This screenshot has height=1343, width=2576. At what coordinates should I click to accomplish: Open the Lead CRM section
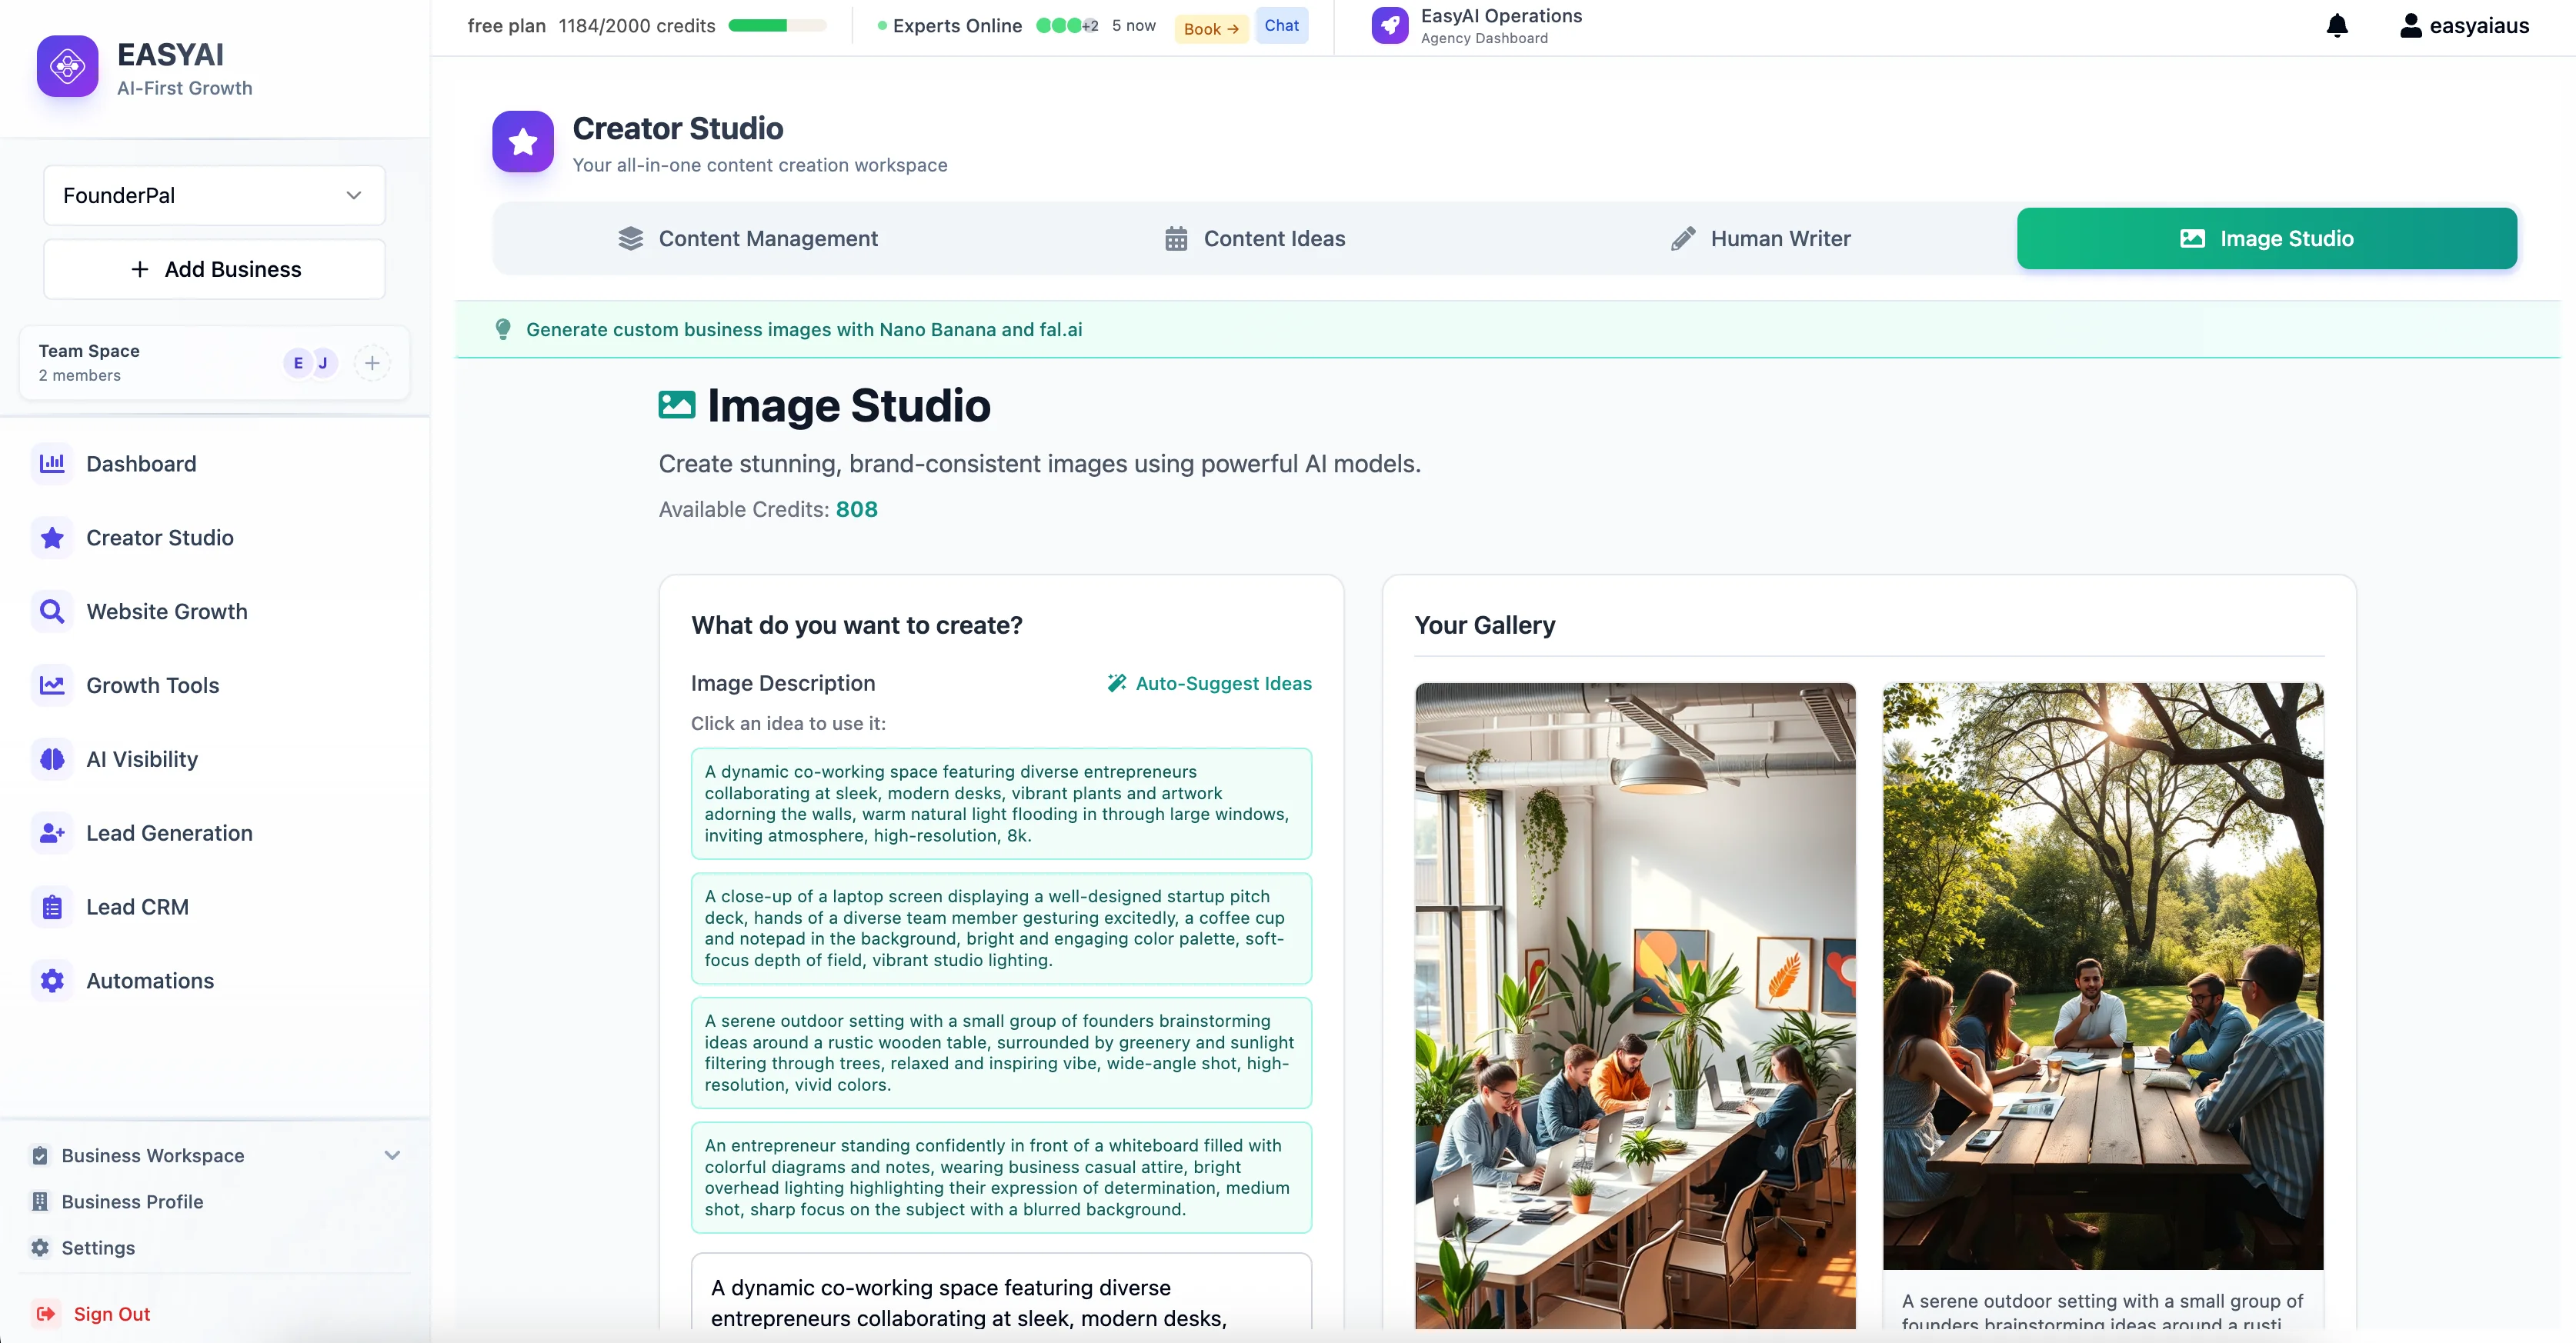click(x=137, y=906)
